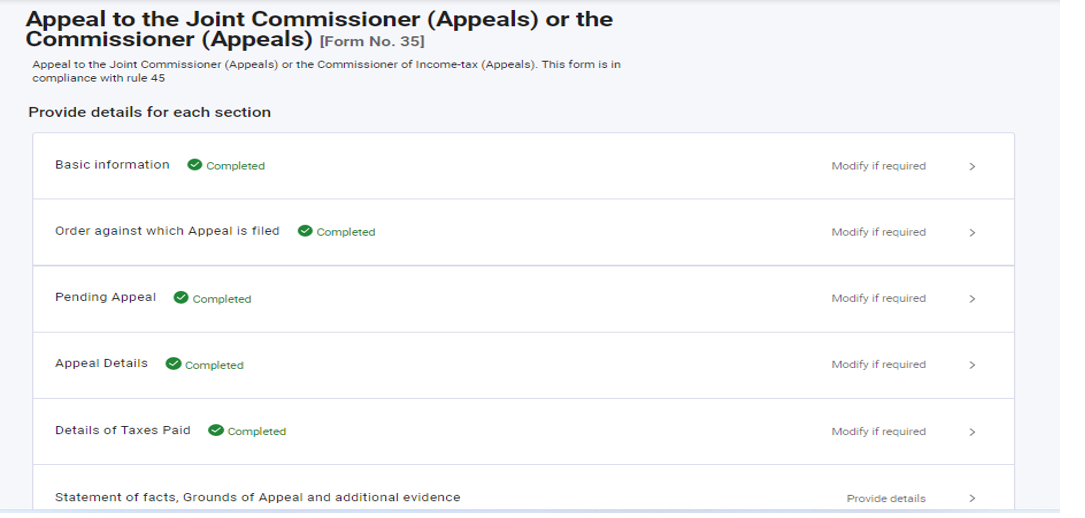Click 'Modify if required' for Order against Appeal

(878, 232)
